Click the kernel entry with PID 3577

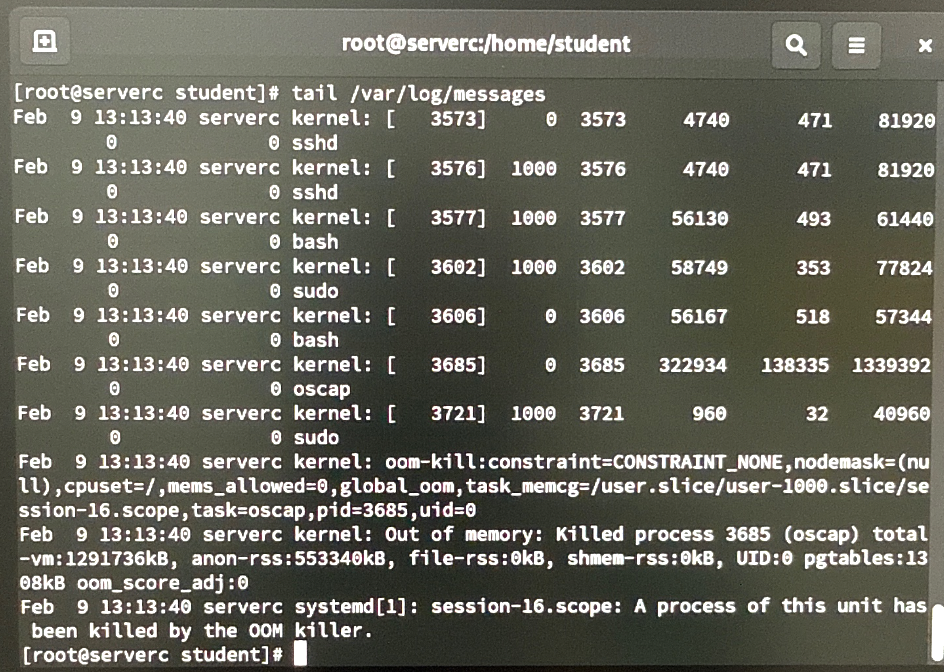tap(474, 229)
